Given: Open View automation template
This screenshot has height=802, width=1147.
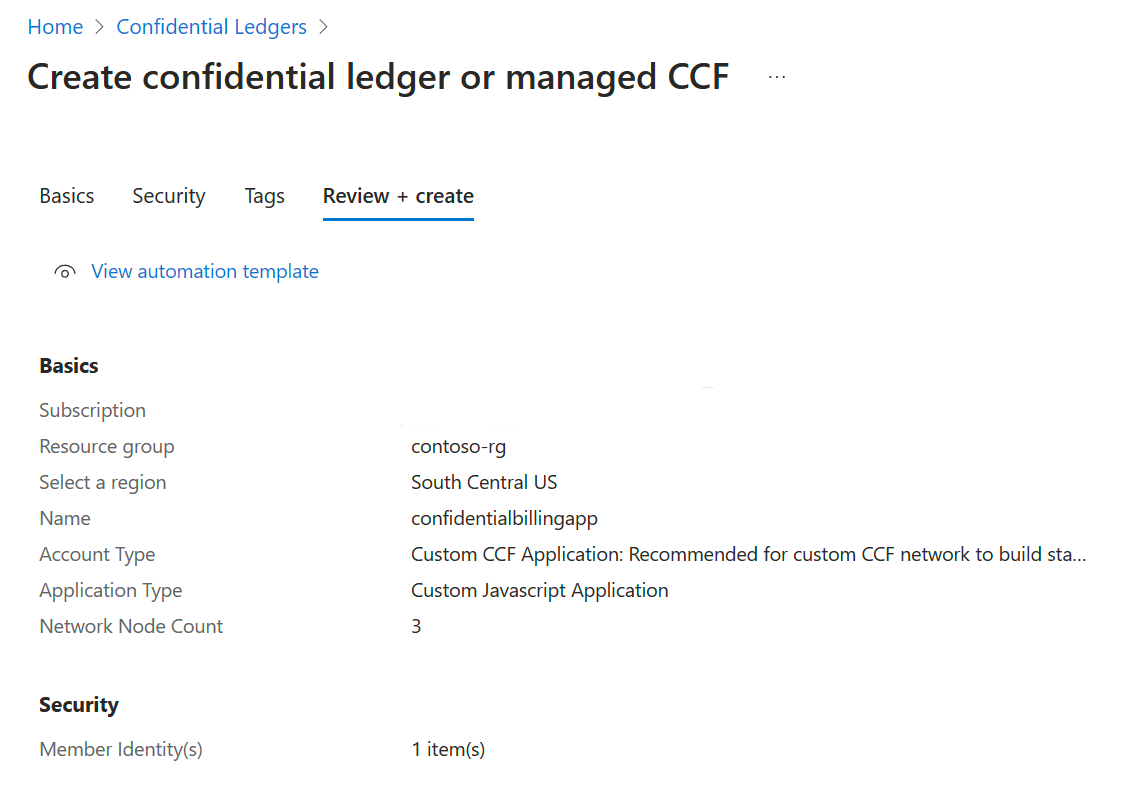Looking at the screenshot, I should pos(204,271).
